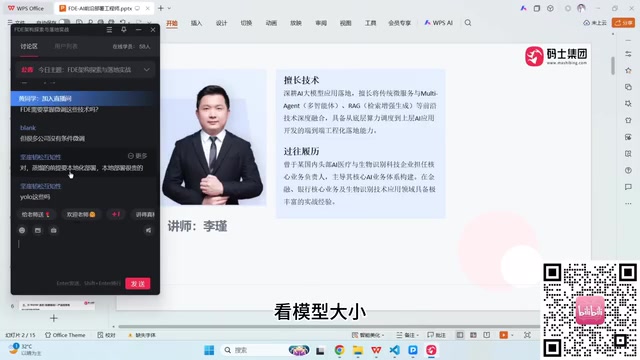This screenshot has height=360, width=640.
Task: Open Visual Studio Code from the taskbar
Action: pos(394,350)
